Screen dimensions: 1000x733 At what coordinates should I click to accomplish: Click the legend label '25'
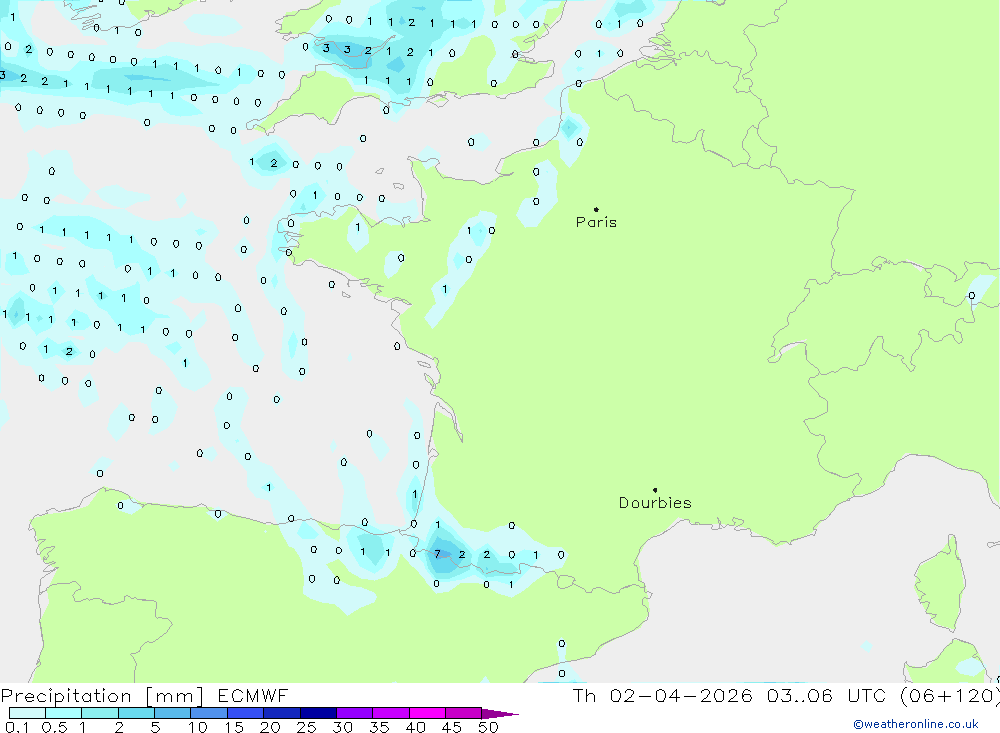point(306,727)
